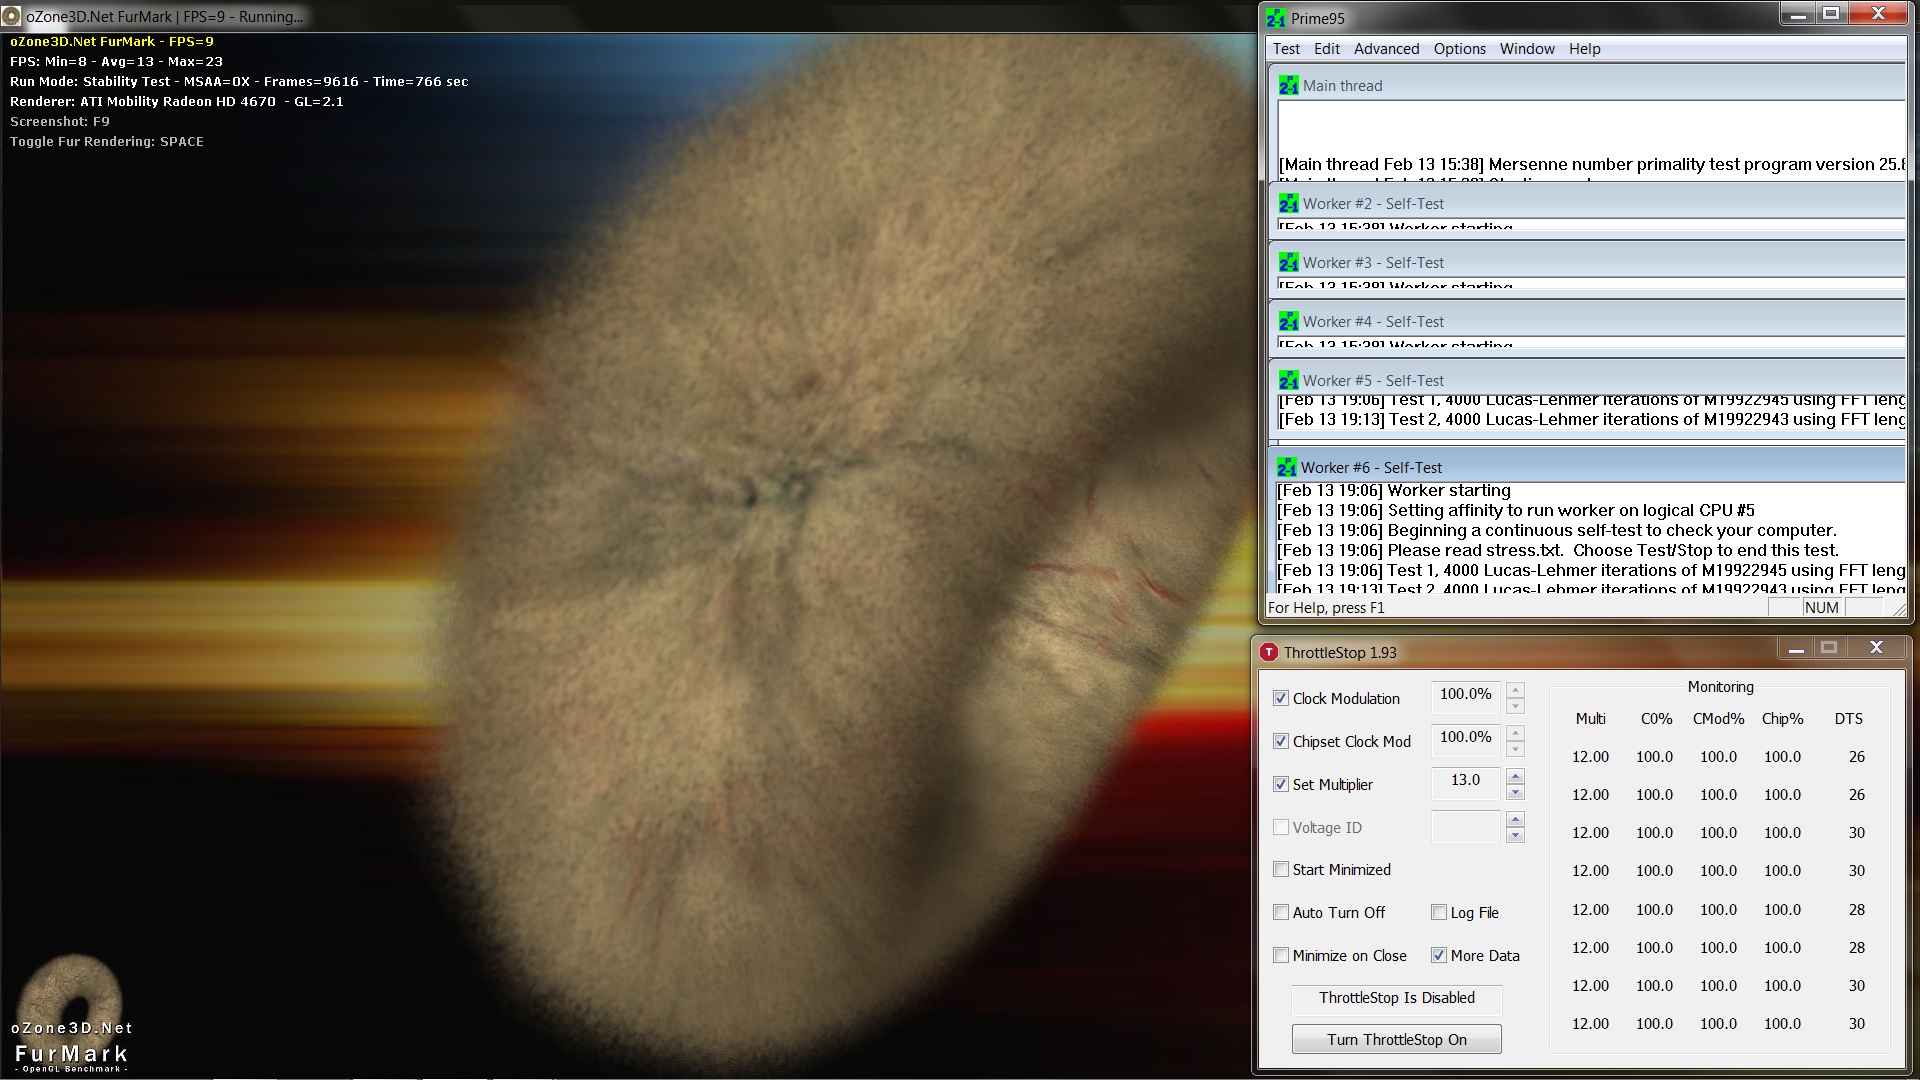This screenshot has height=1080, width=1920.
Task: Click the C0% column header
Action: coord(1656,719)
